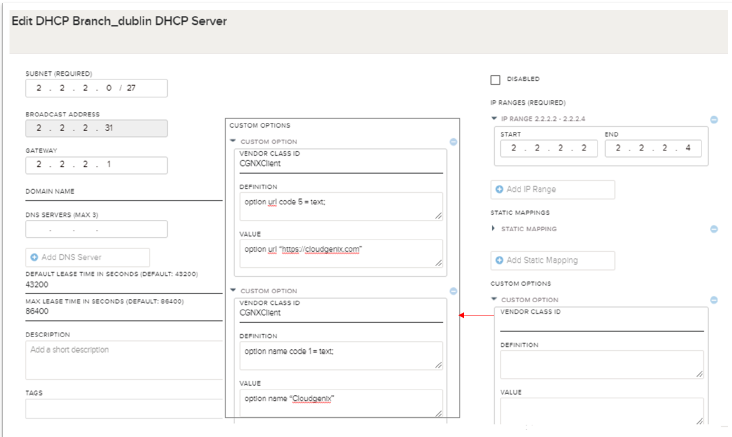Viewport: 732px width, 437px height.
Task: Focus the Subnet address field
Action: point(96,88)
